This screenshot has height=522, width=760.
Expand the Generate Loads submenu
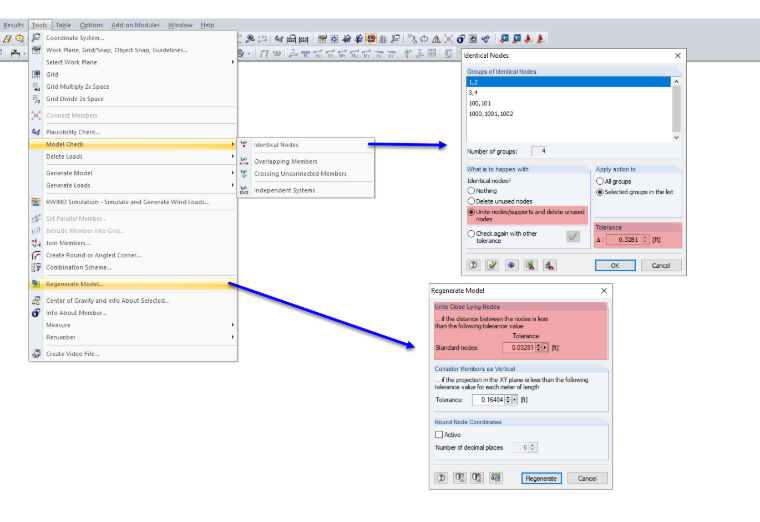tap(133, 185)
